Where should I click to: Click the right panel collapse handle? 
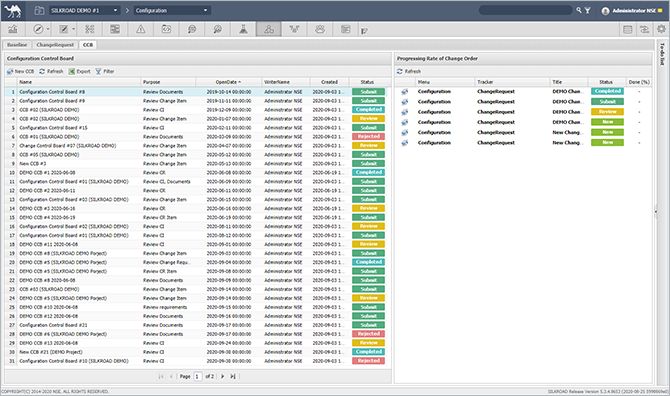click(655, 211)
